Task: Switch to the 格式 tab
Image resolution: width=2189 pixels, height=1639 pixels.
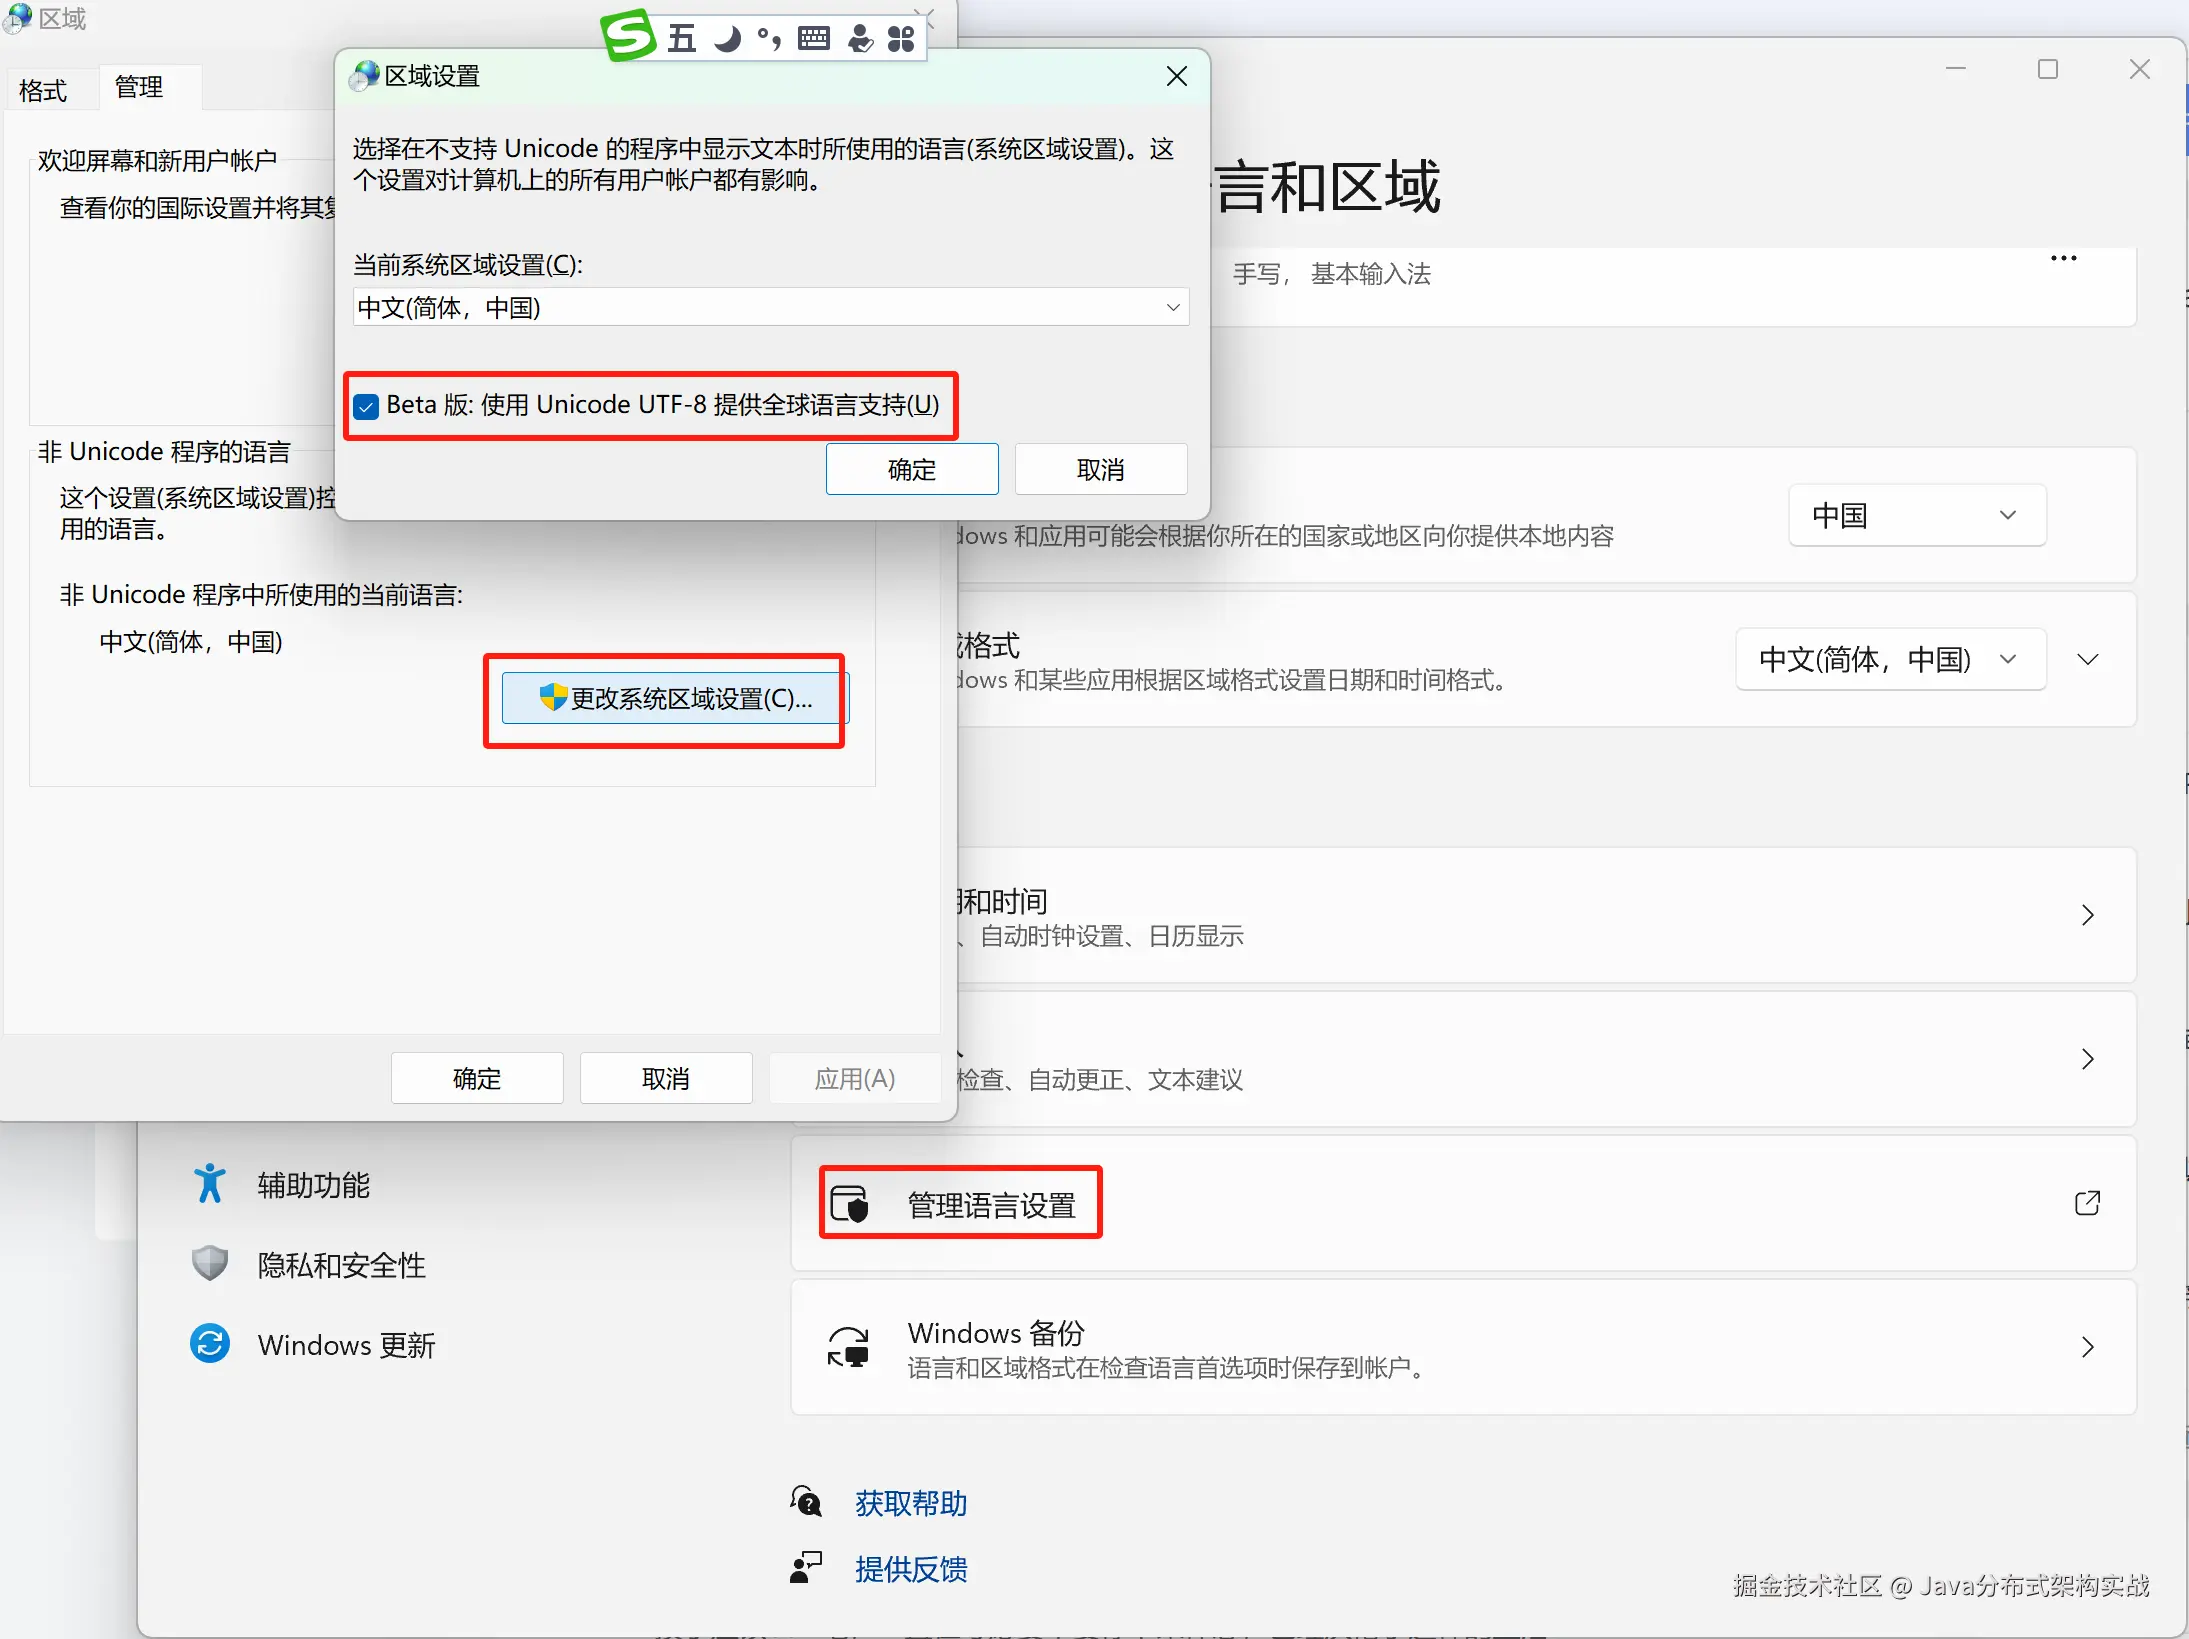Action: pos(43,90)
